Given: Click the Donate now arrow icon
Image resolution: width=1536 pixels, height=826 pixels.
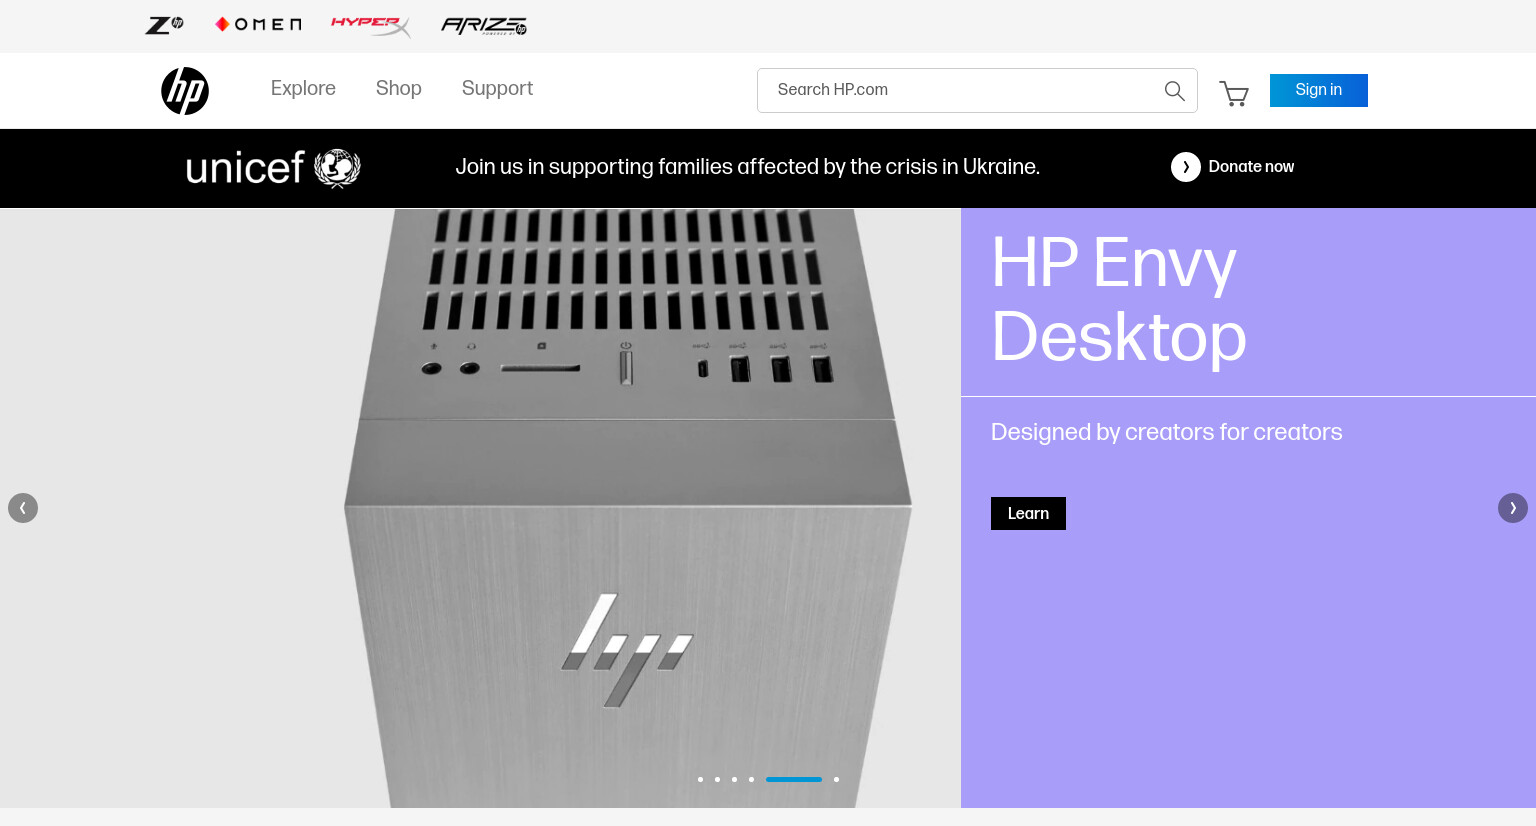Looking at the screenshot, I should (1186, 167).
